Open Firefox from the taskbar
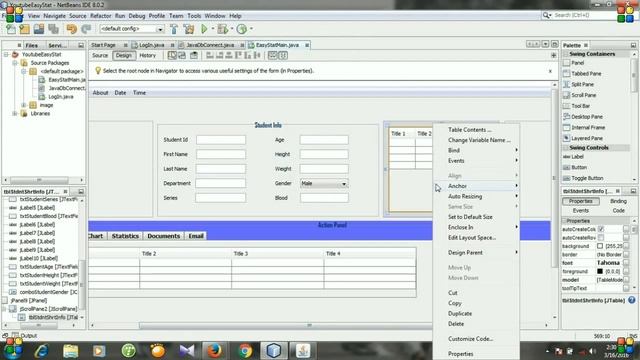 [214, 350]
